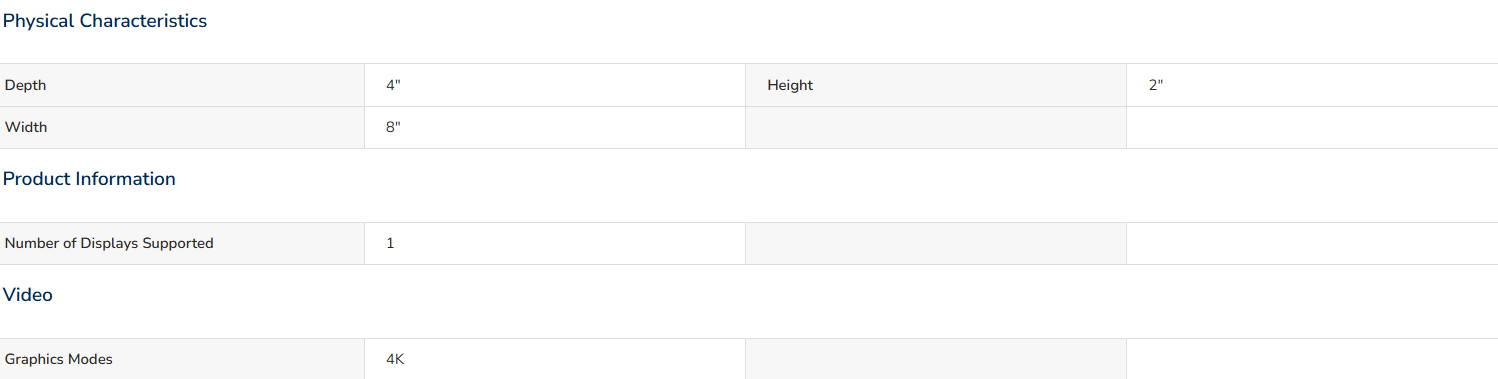
Task: Select the Number of Displays Supported label
Action: [x=109, y=243]
